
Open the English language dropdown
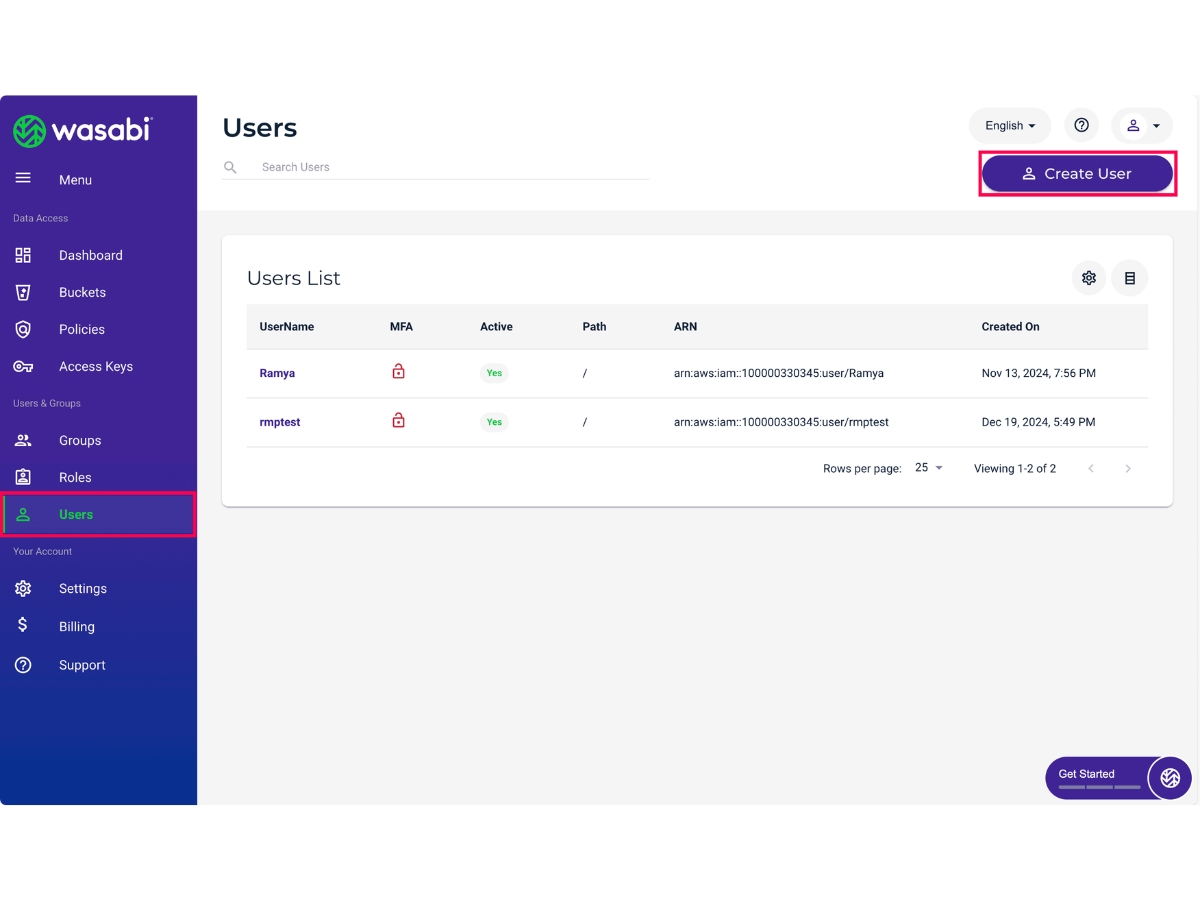point(1010,125)
